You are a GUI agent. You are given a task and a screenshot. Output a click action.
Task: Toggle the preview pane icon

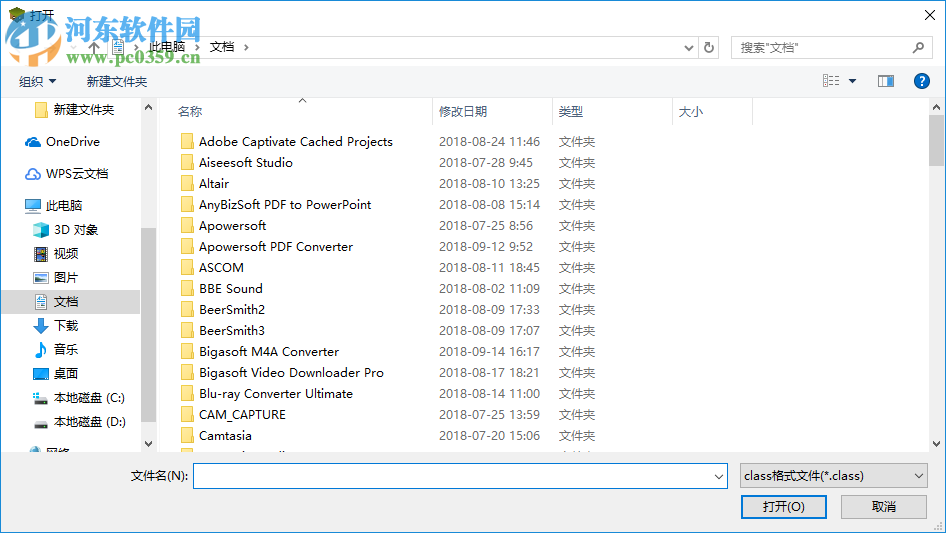pyautogui.click(x=886, y=81)
